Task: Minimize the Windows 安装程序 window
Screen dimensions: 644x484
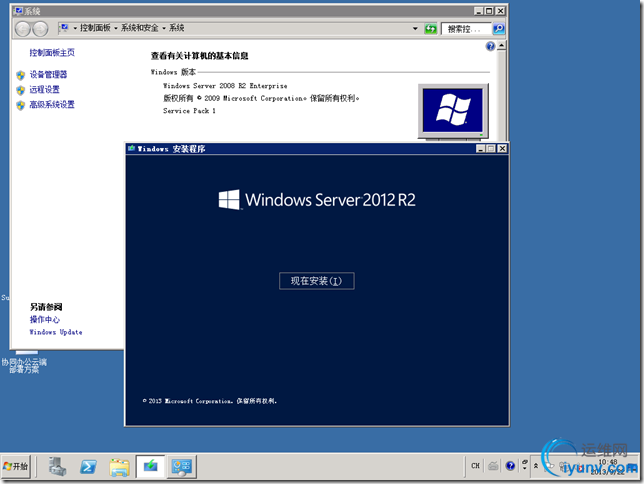Action: pyautogui.click(x=481, y=148)
